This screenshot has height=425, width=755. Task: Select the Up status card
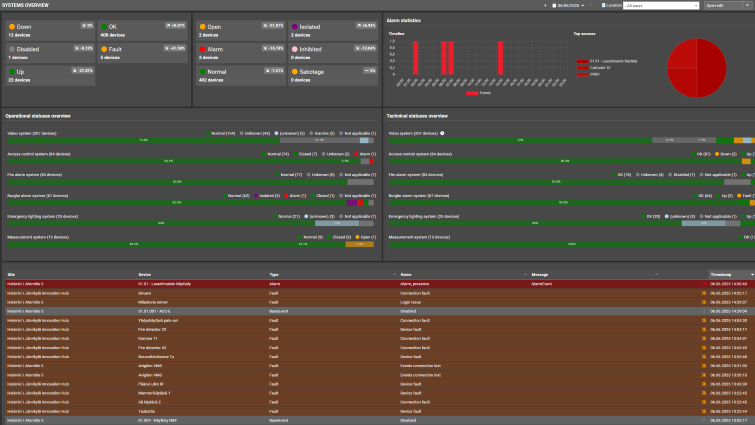(x=50, y=76)
